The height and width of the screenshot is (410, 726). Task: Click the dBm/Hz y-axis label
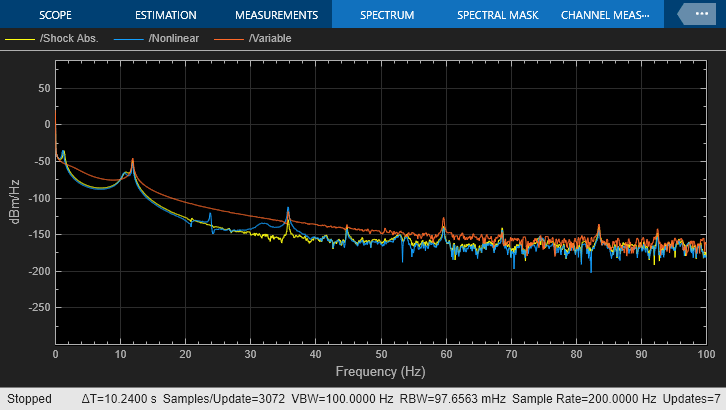coord(14,200)
